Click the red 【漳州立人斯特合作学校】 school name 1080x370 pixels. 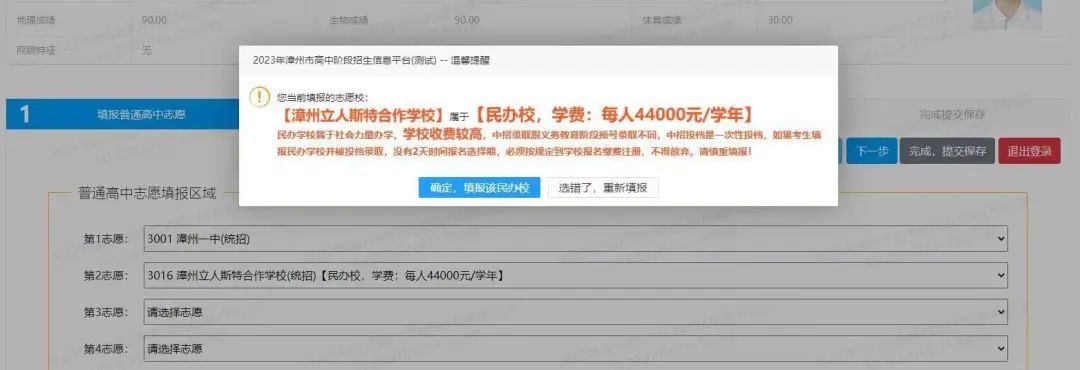361,114
